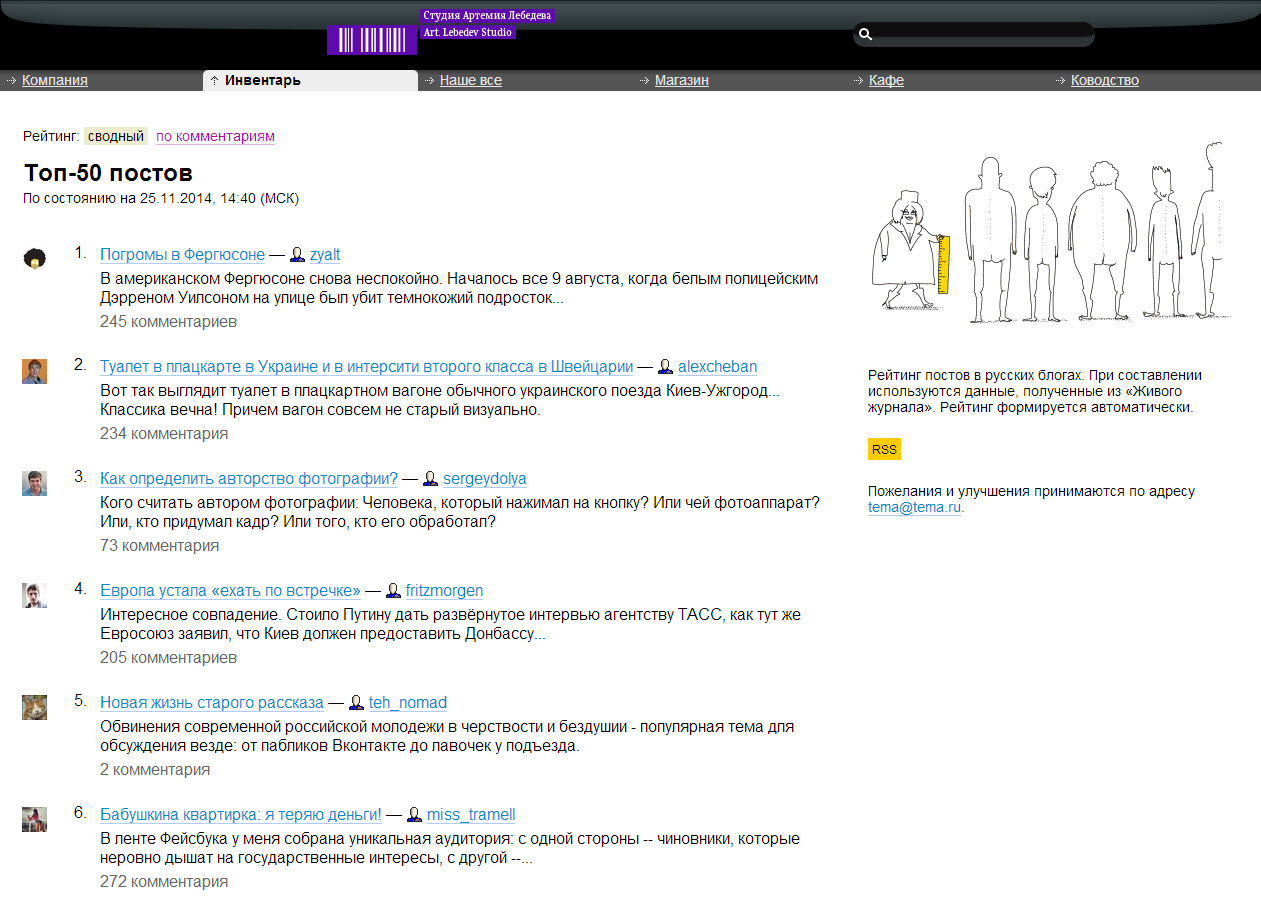Screen dimensions: 1261x905
Task: Open the Кафе menu item
Action: (x=886, y=80)
